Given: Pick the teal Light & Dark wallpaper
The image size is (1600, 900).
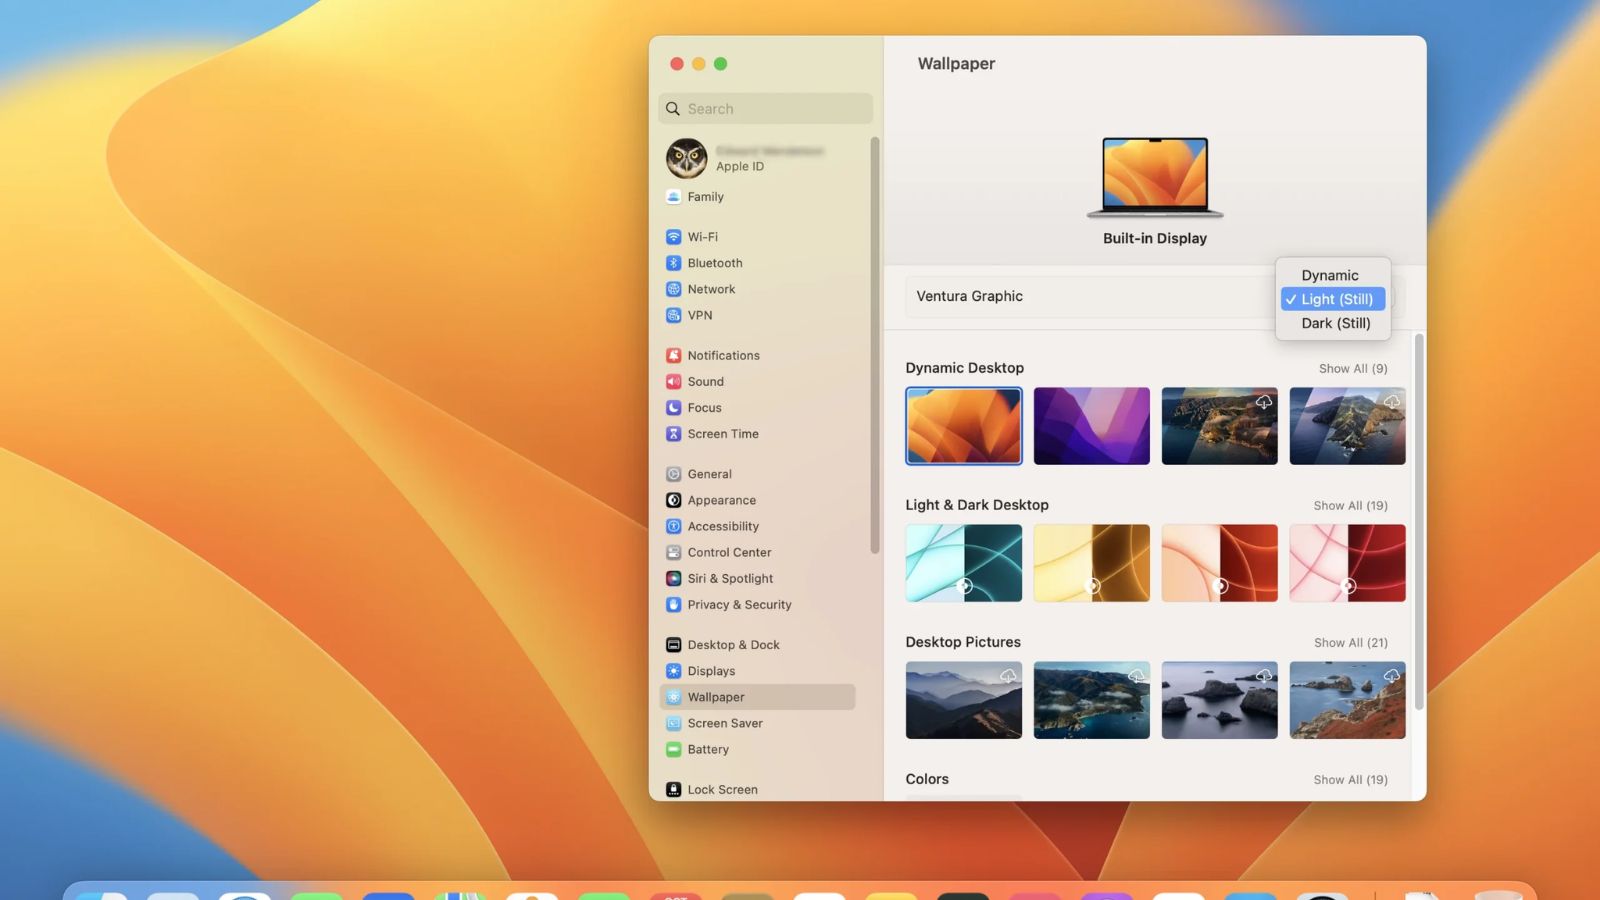Looking at the screenshot, I should 964,563.
